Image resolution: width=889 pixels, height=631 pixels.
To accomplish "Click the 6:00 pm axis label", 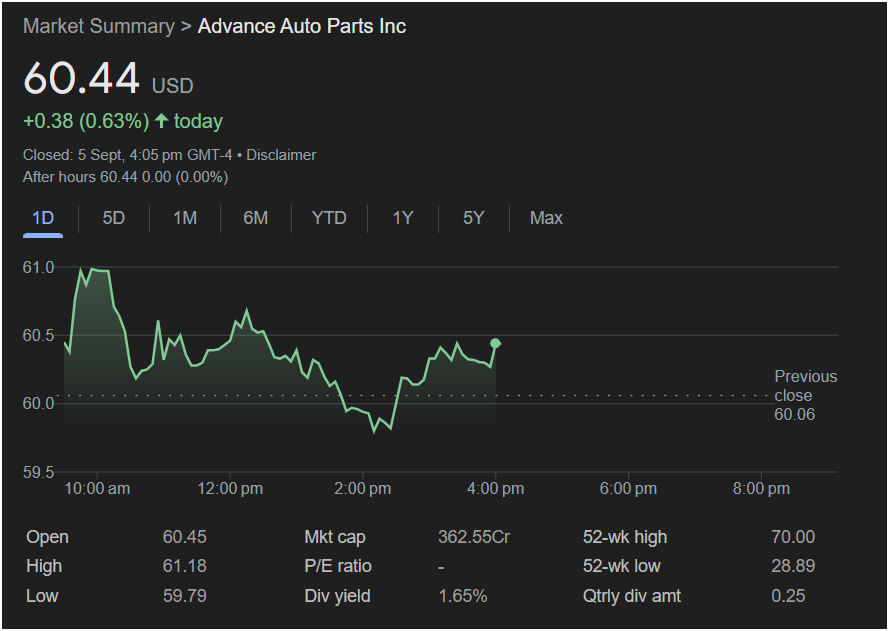I will point(628,489).
